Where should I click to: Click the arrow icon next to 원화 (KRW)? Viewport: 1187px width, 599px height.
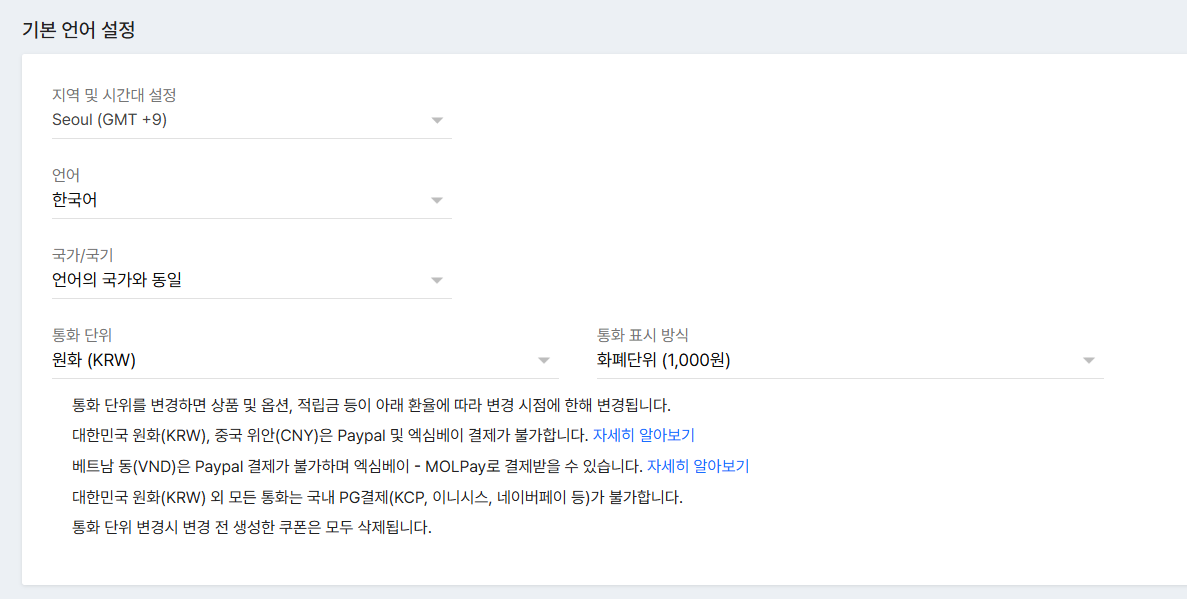544,361
